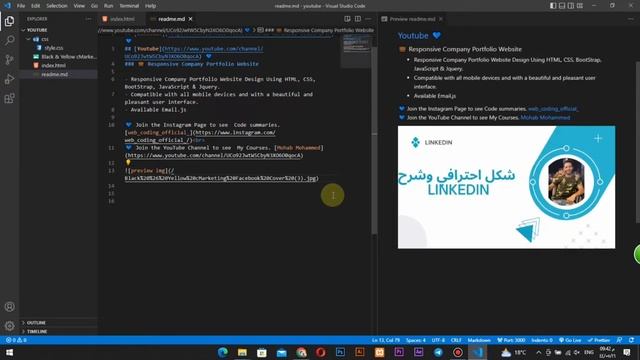Click UTF-8 encoding selector

(x=438, y=340)
